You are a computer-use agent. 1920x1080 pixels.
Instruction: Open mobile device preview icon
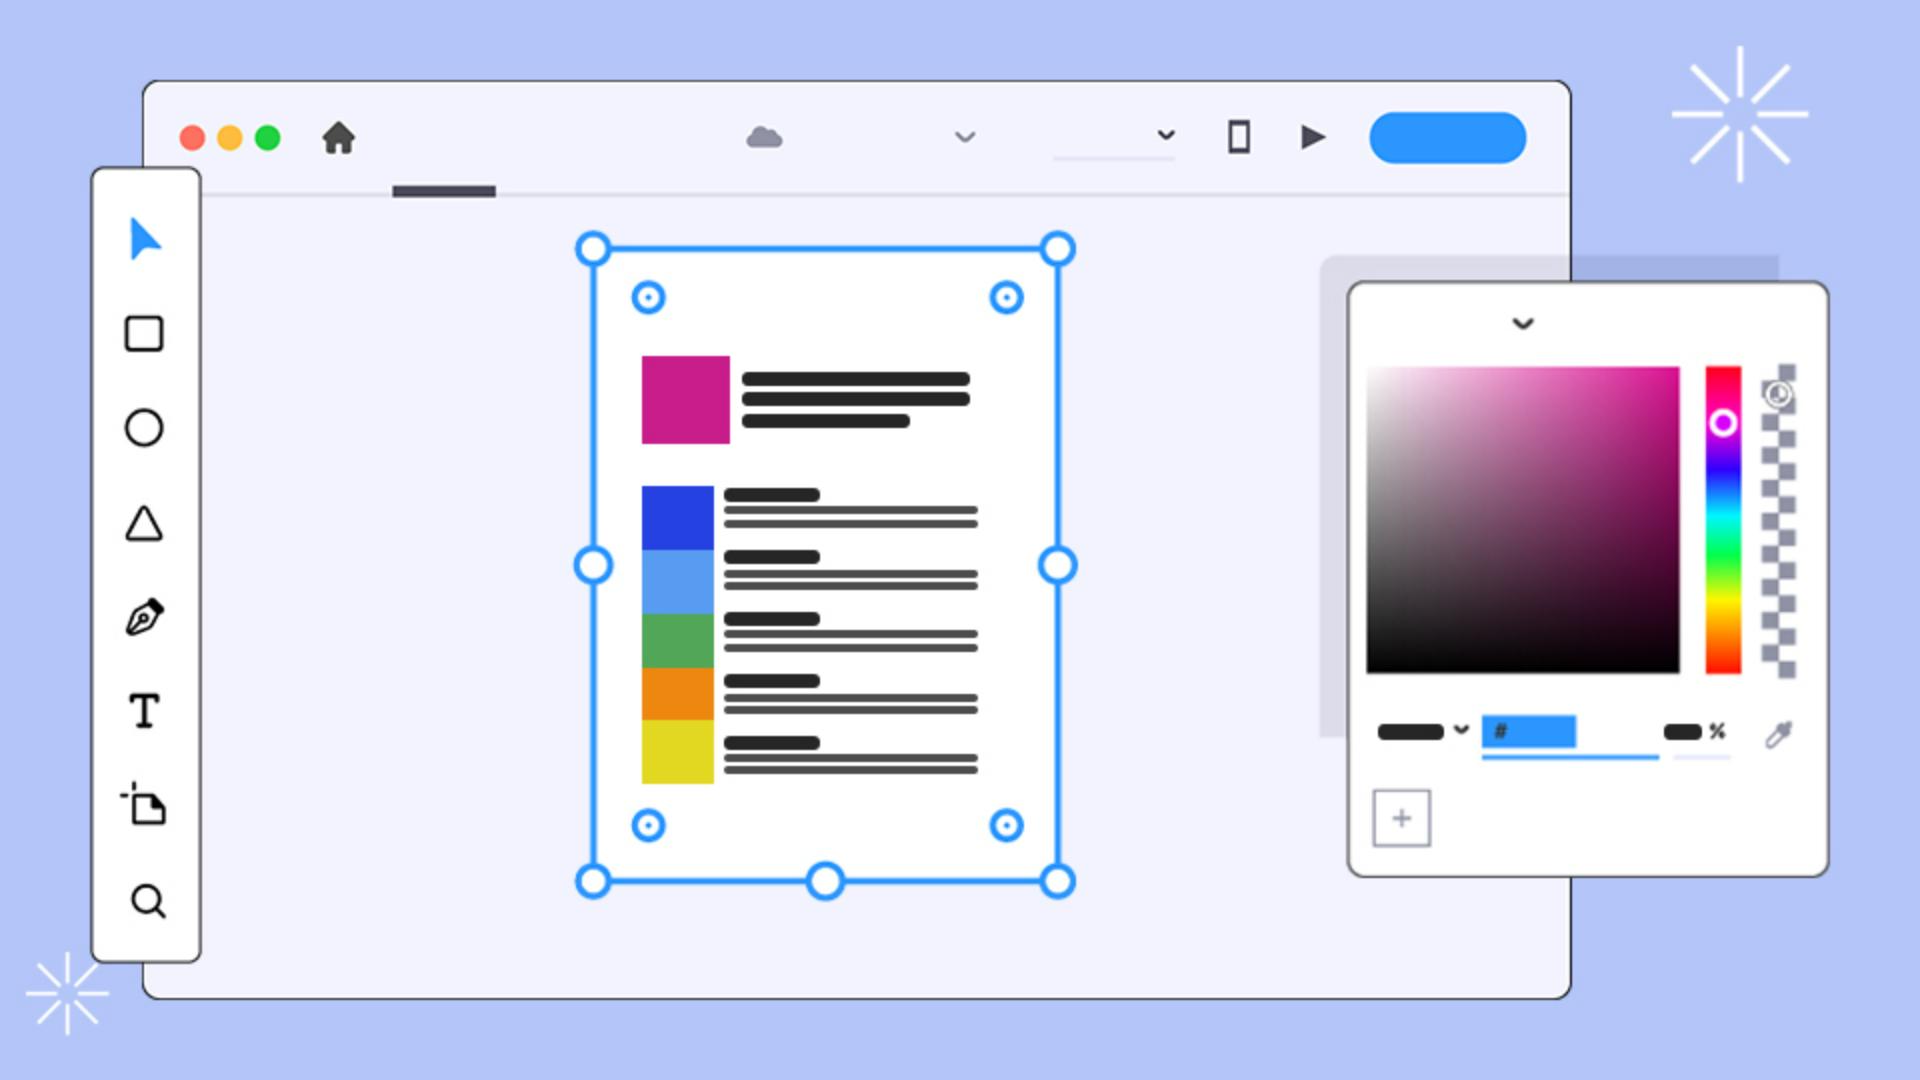(x=1239, y=137)
